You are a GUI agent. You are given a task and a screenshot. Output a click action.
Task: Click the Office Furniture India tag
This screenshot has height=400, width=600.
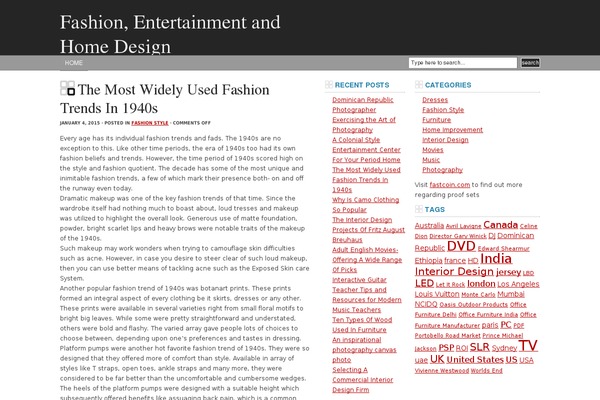tap(488, 315)
